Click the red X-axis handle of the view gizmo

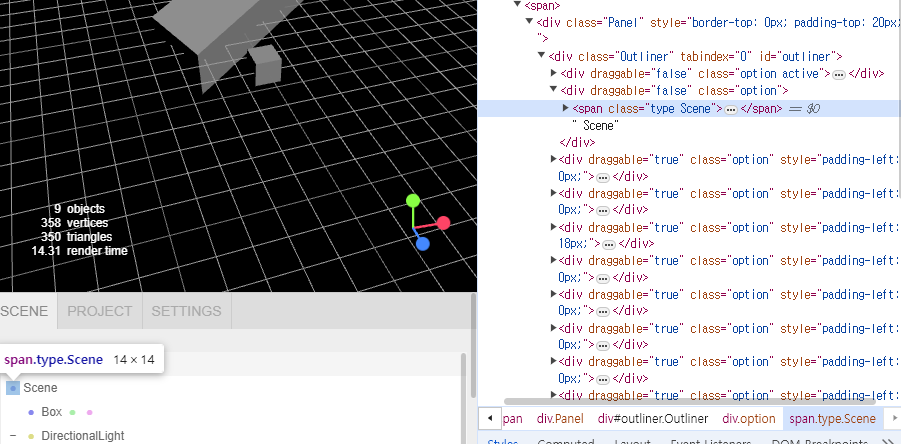pyautogui.click(x=443, y=223)
